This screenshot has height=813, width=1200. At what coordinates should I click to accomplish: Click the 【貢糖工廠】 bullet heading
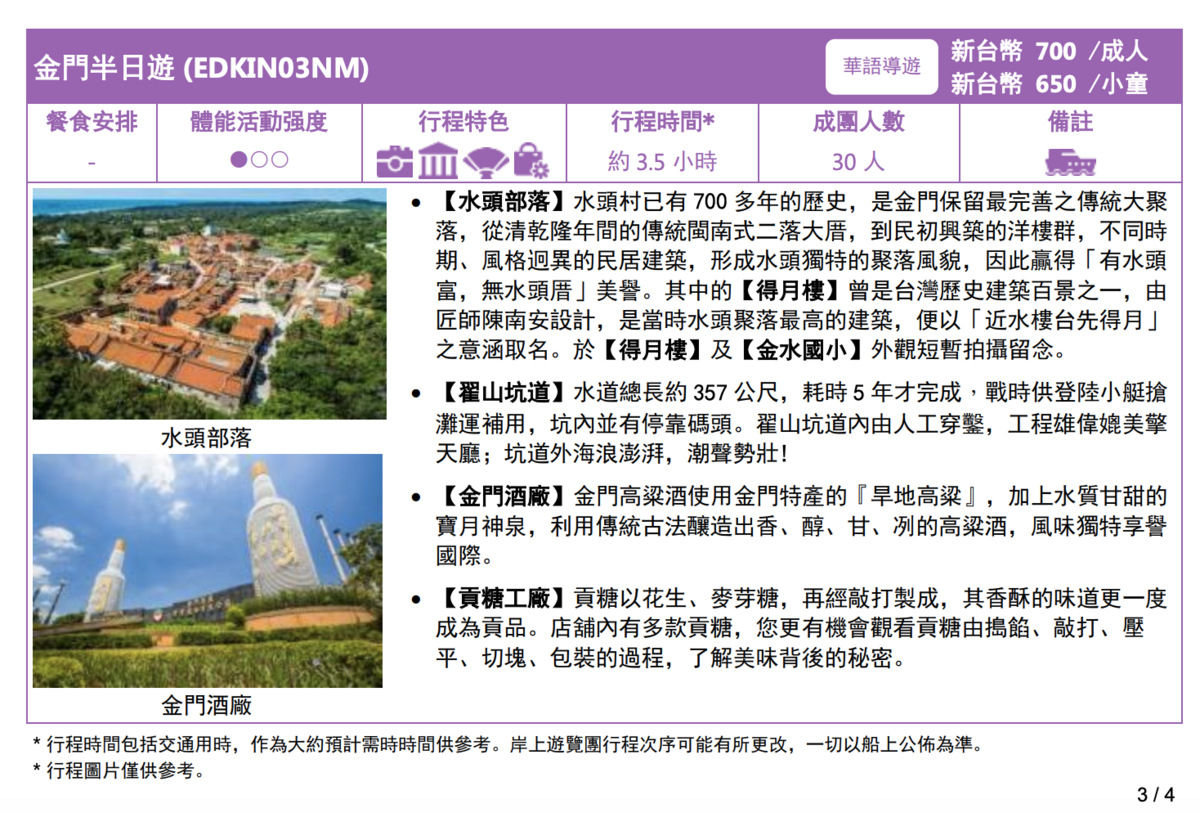pos(502,600)
